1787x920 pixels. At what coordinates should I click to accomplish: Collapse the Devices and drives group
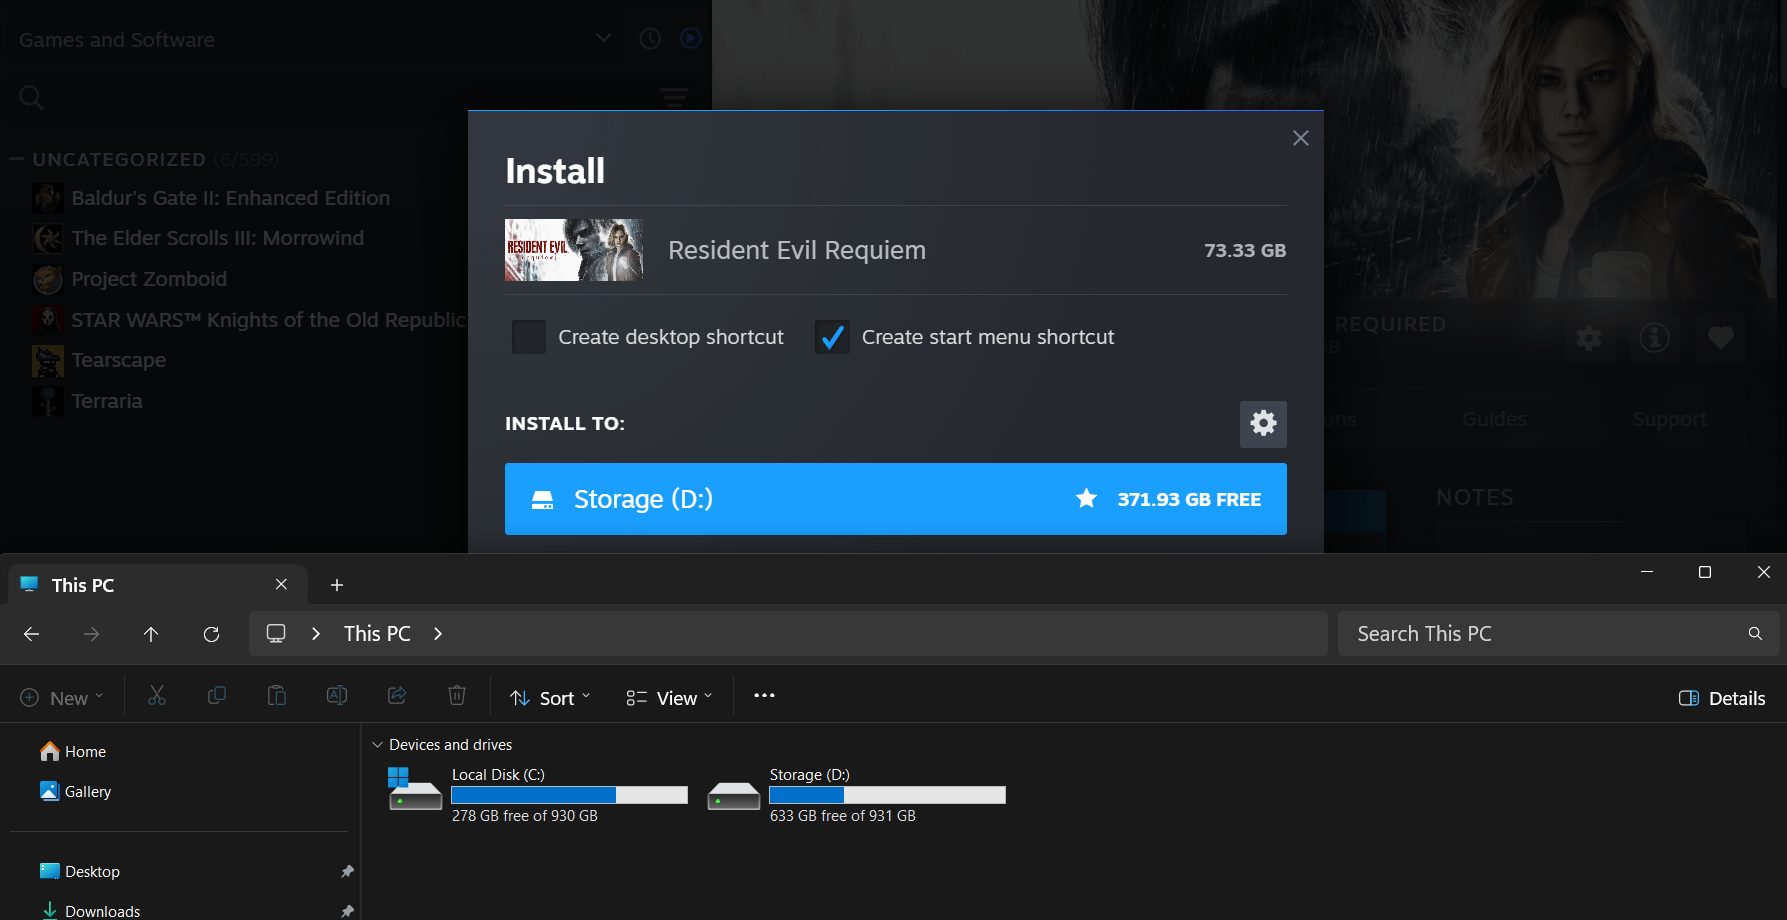click(378, 745)
